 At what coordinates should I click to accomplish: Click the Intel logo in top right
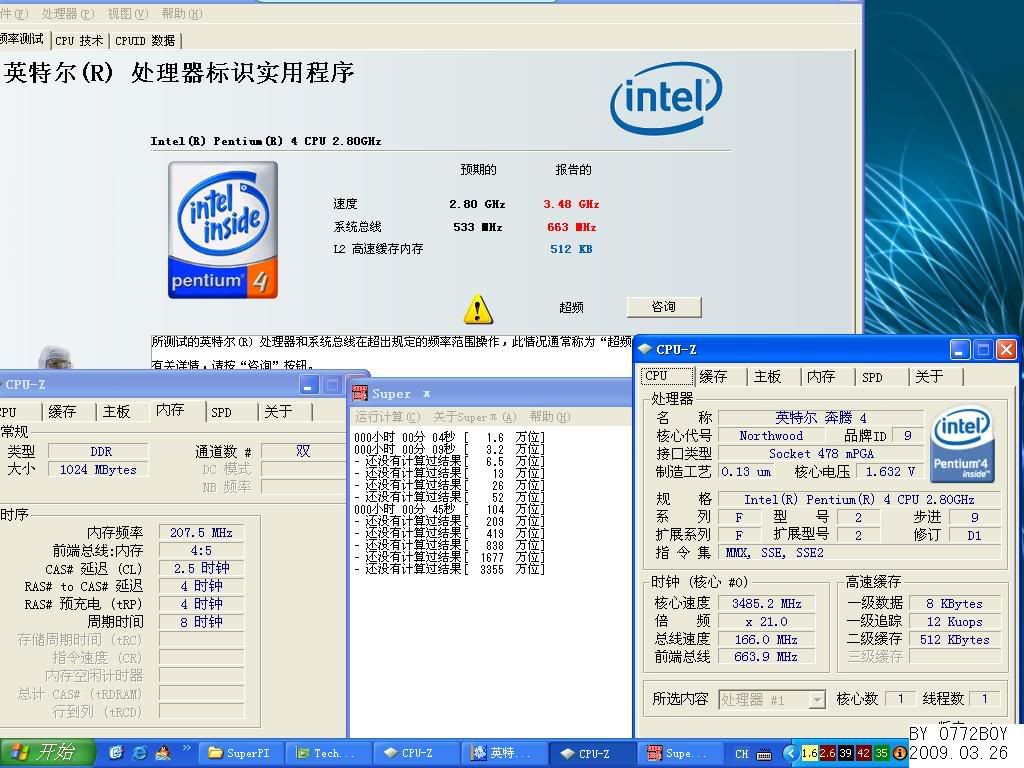point(666,100)
